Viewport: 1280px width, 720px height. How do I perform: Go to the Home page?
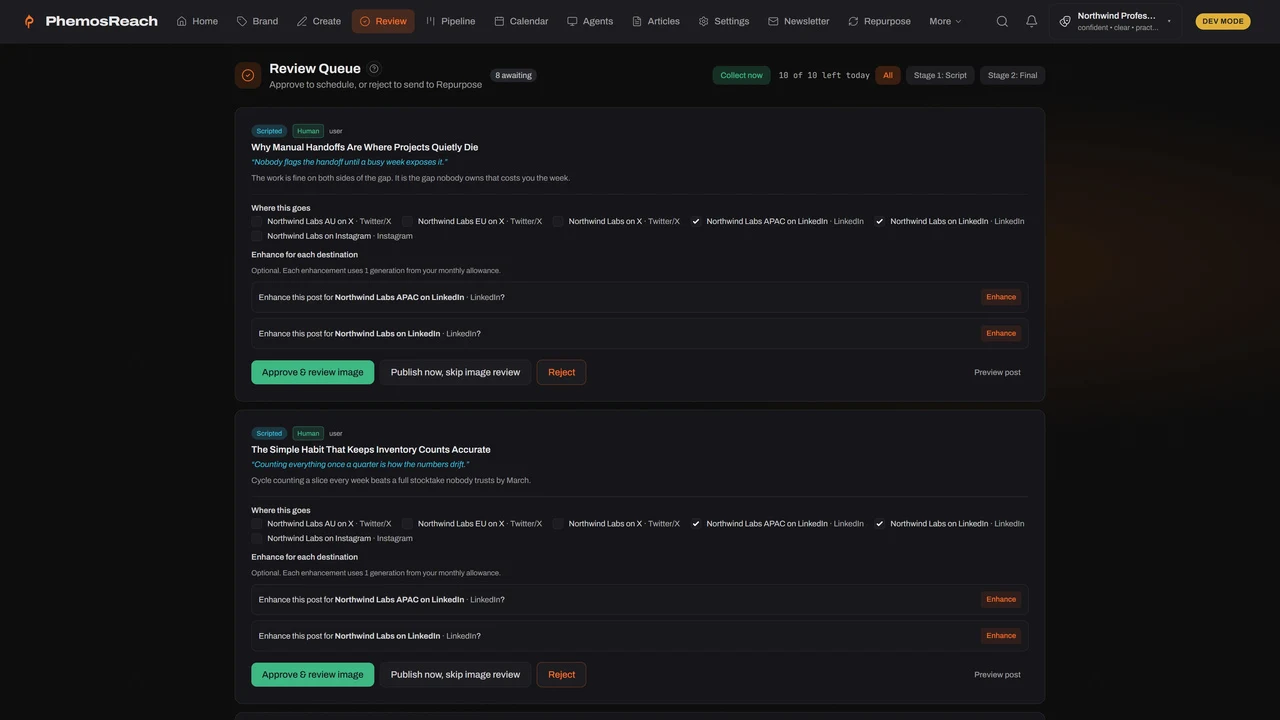click(197, 21)
